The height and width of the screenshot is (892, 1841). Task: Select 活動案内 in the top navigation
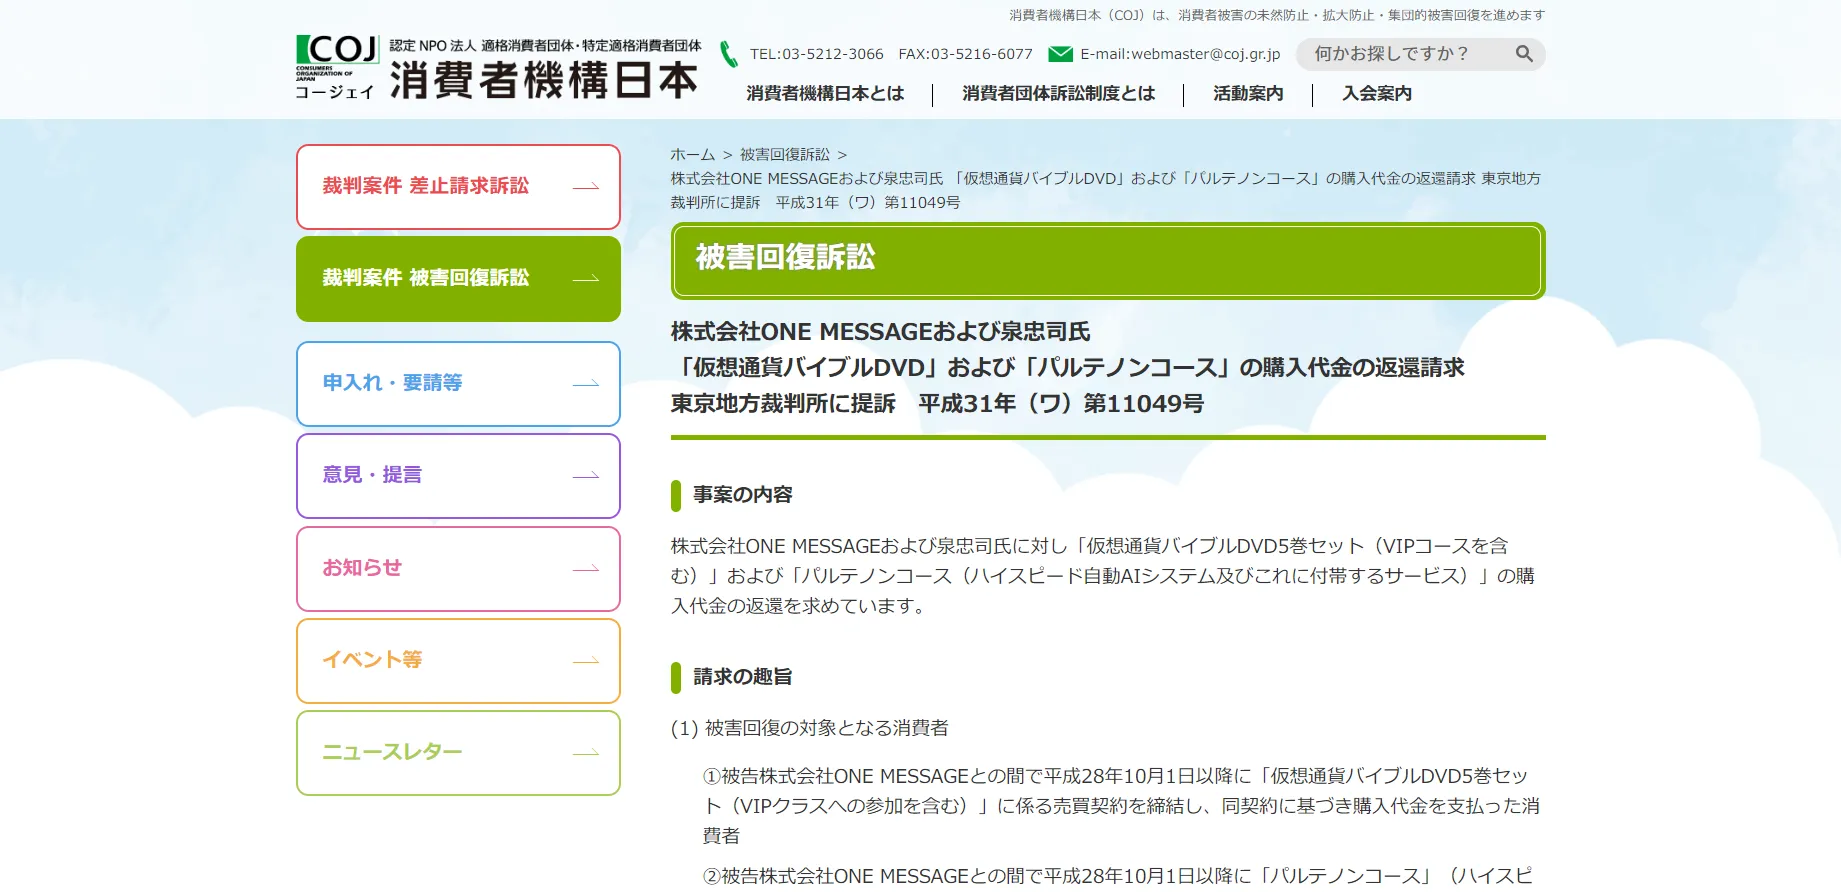pos(1248,94)
